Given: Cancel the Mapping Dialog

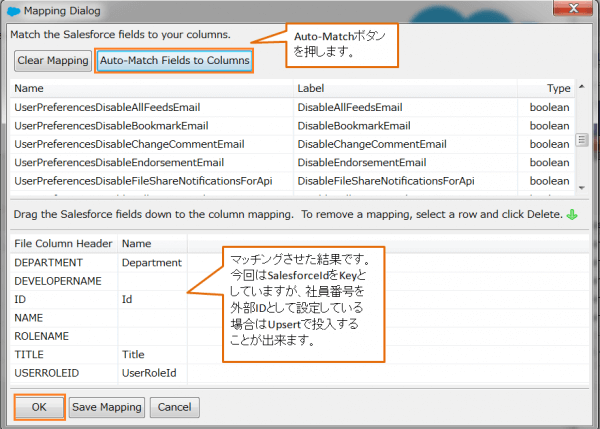Looking at the screenshot, I should [x=174, y=407].
